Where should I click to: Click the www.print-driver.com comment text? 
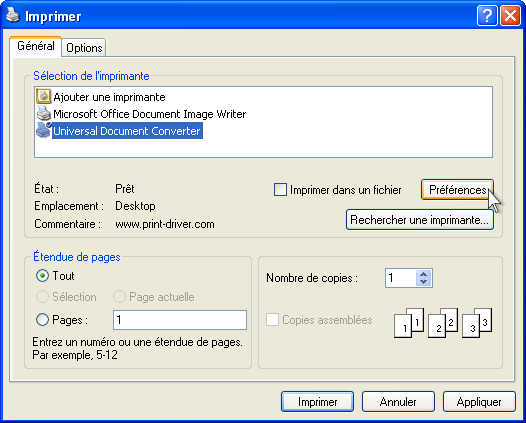click(x=165, y=224)
